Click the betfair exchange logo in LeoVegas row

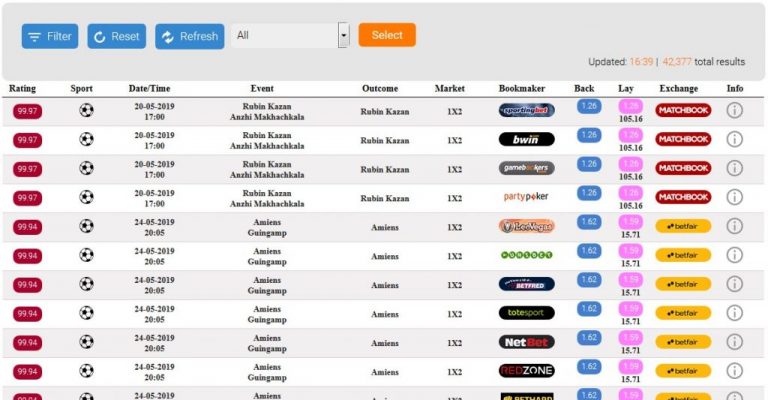click(x=683, y=226)
